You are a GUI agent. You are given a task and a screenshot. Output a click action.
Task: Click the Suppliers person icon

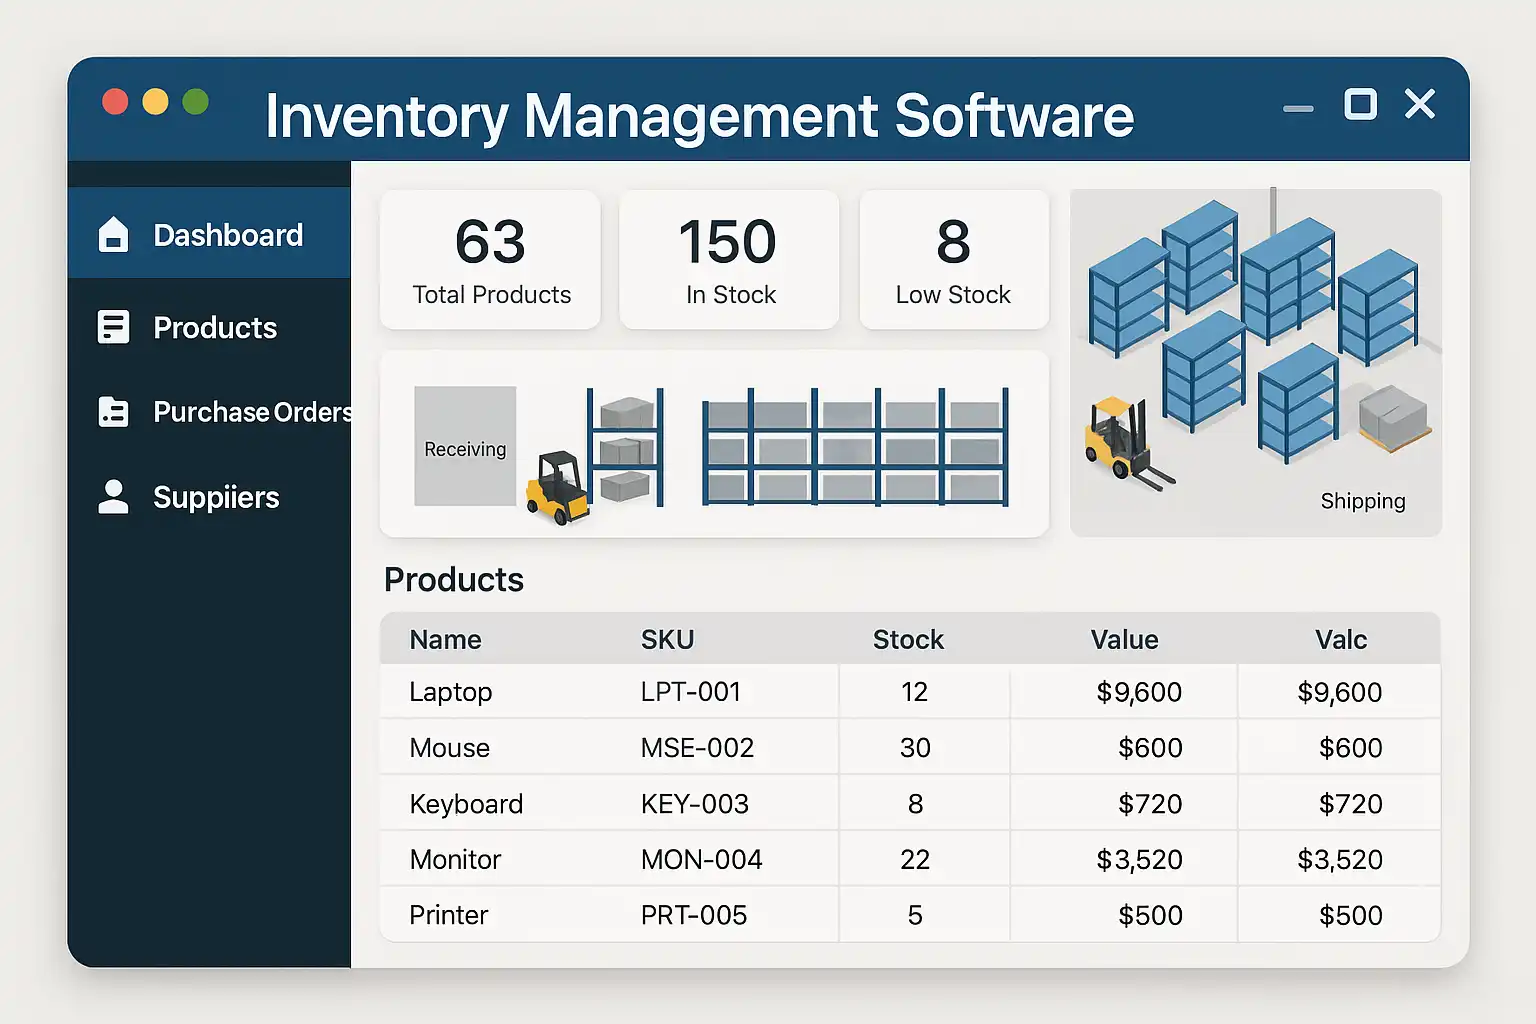pyautogui.click(x=114, y=497)
